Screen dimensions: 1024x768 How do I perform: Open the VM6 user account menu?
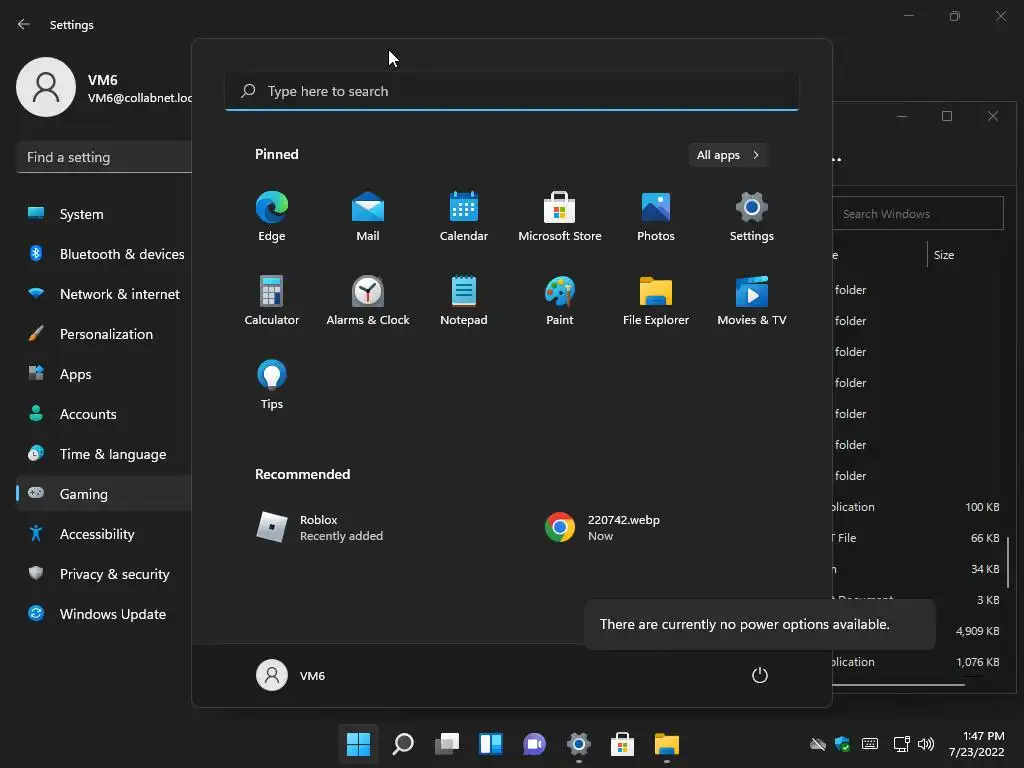(291, 675)
